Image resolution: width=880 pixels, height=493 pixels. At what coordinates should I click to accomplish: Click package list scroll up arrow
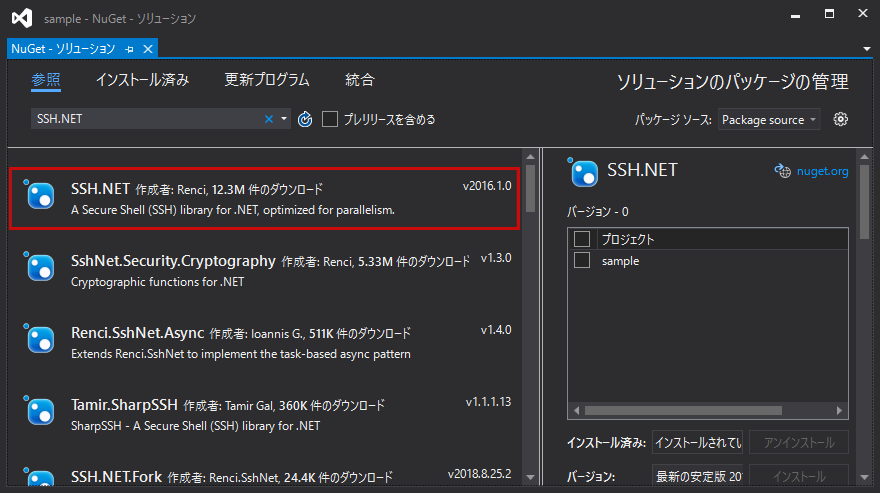pos(530,156)
